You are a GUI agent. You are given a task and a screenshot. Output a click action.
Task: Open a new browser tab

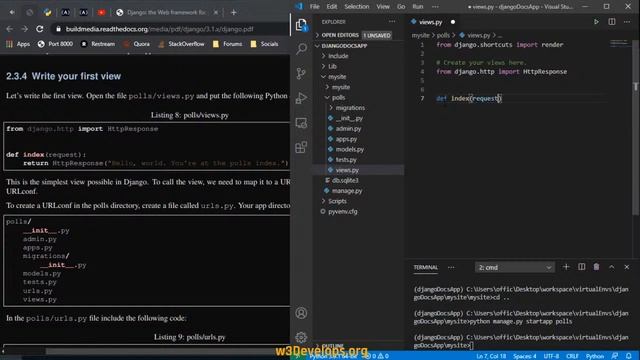tap(233, 13)
